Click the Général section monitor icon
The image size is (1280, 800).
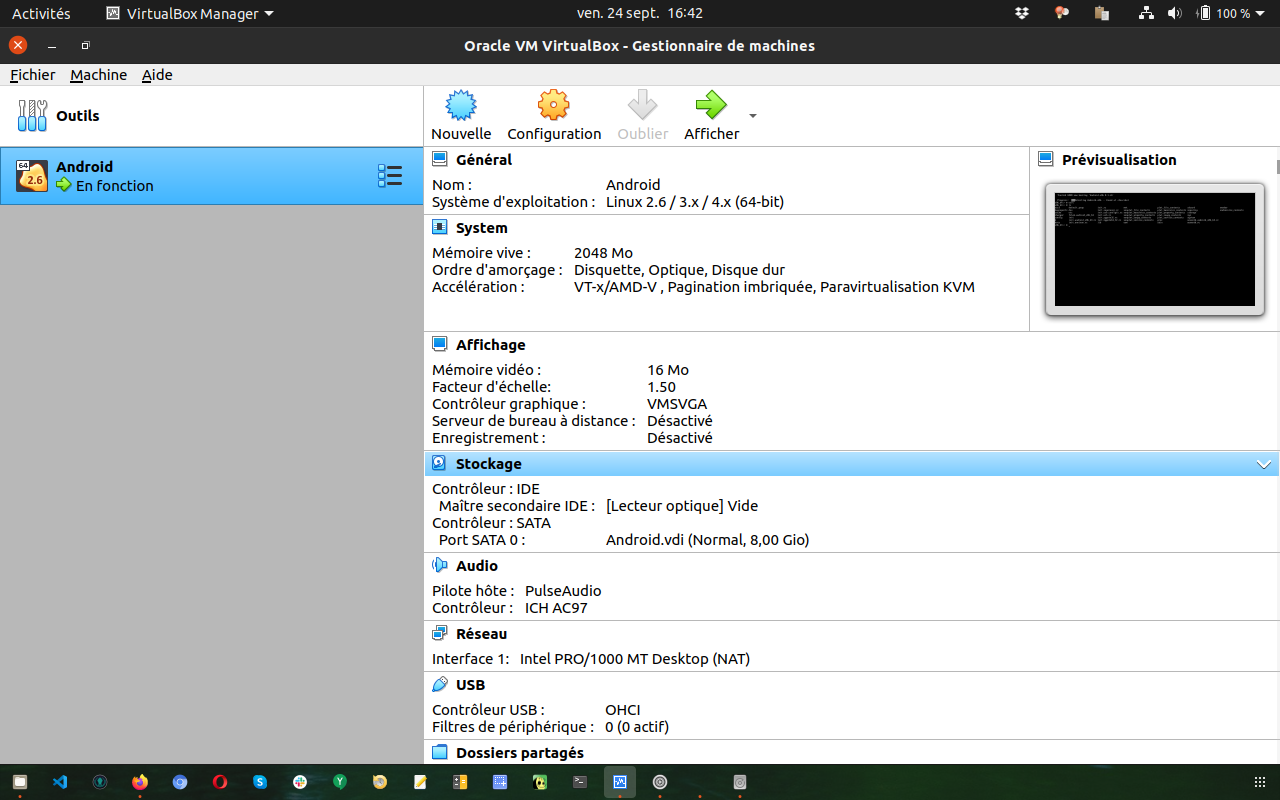[x=440, y=159]
